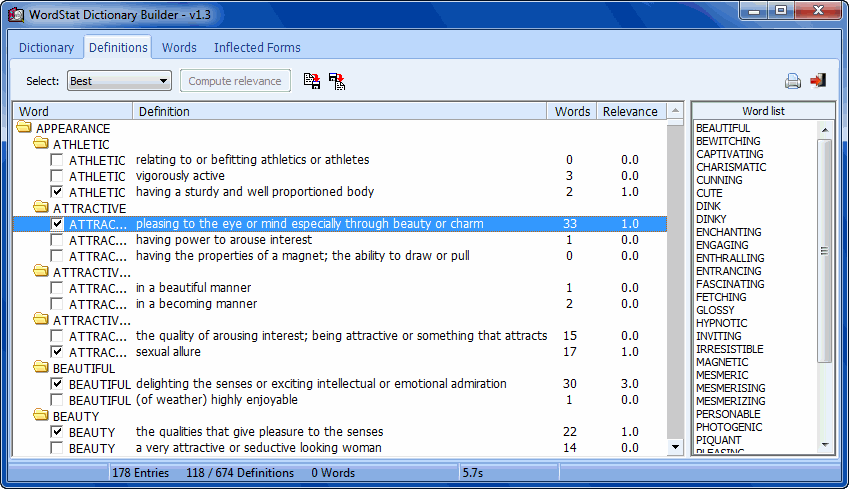Click the red exit door icon
Viewport: 849px width, 489px height.
click(818, 81)
